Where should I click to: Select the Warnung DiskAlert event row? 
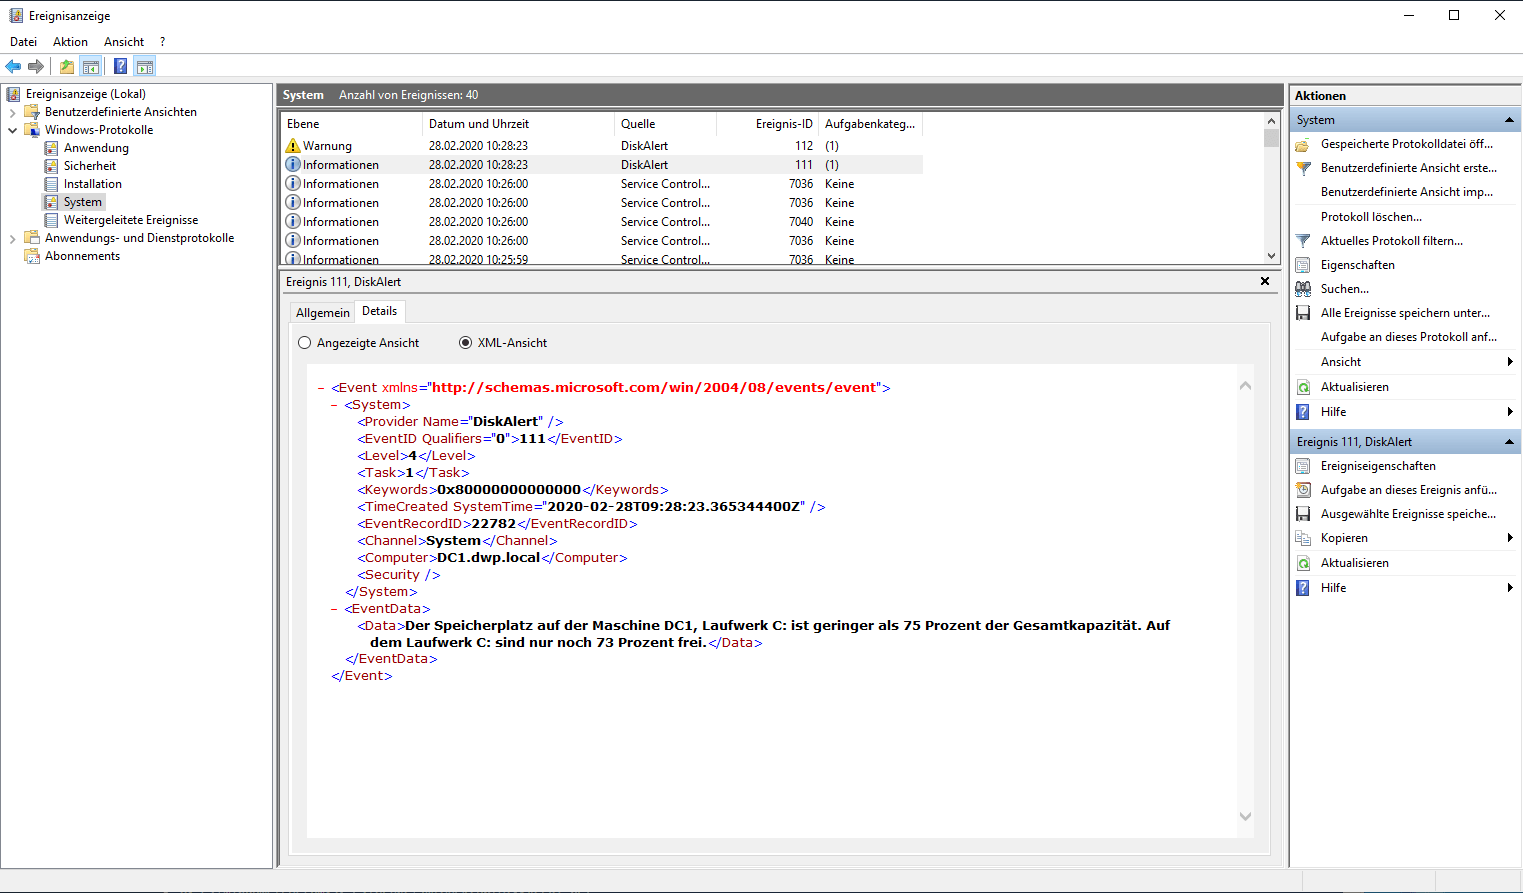click(500, 146)
